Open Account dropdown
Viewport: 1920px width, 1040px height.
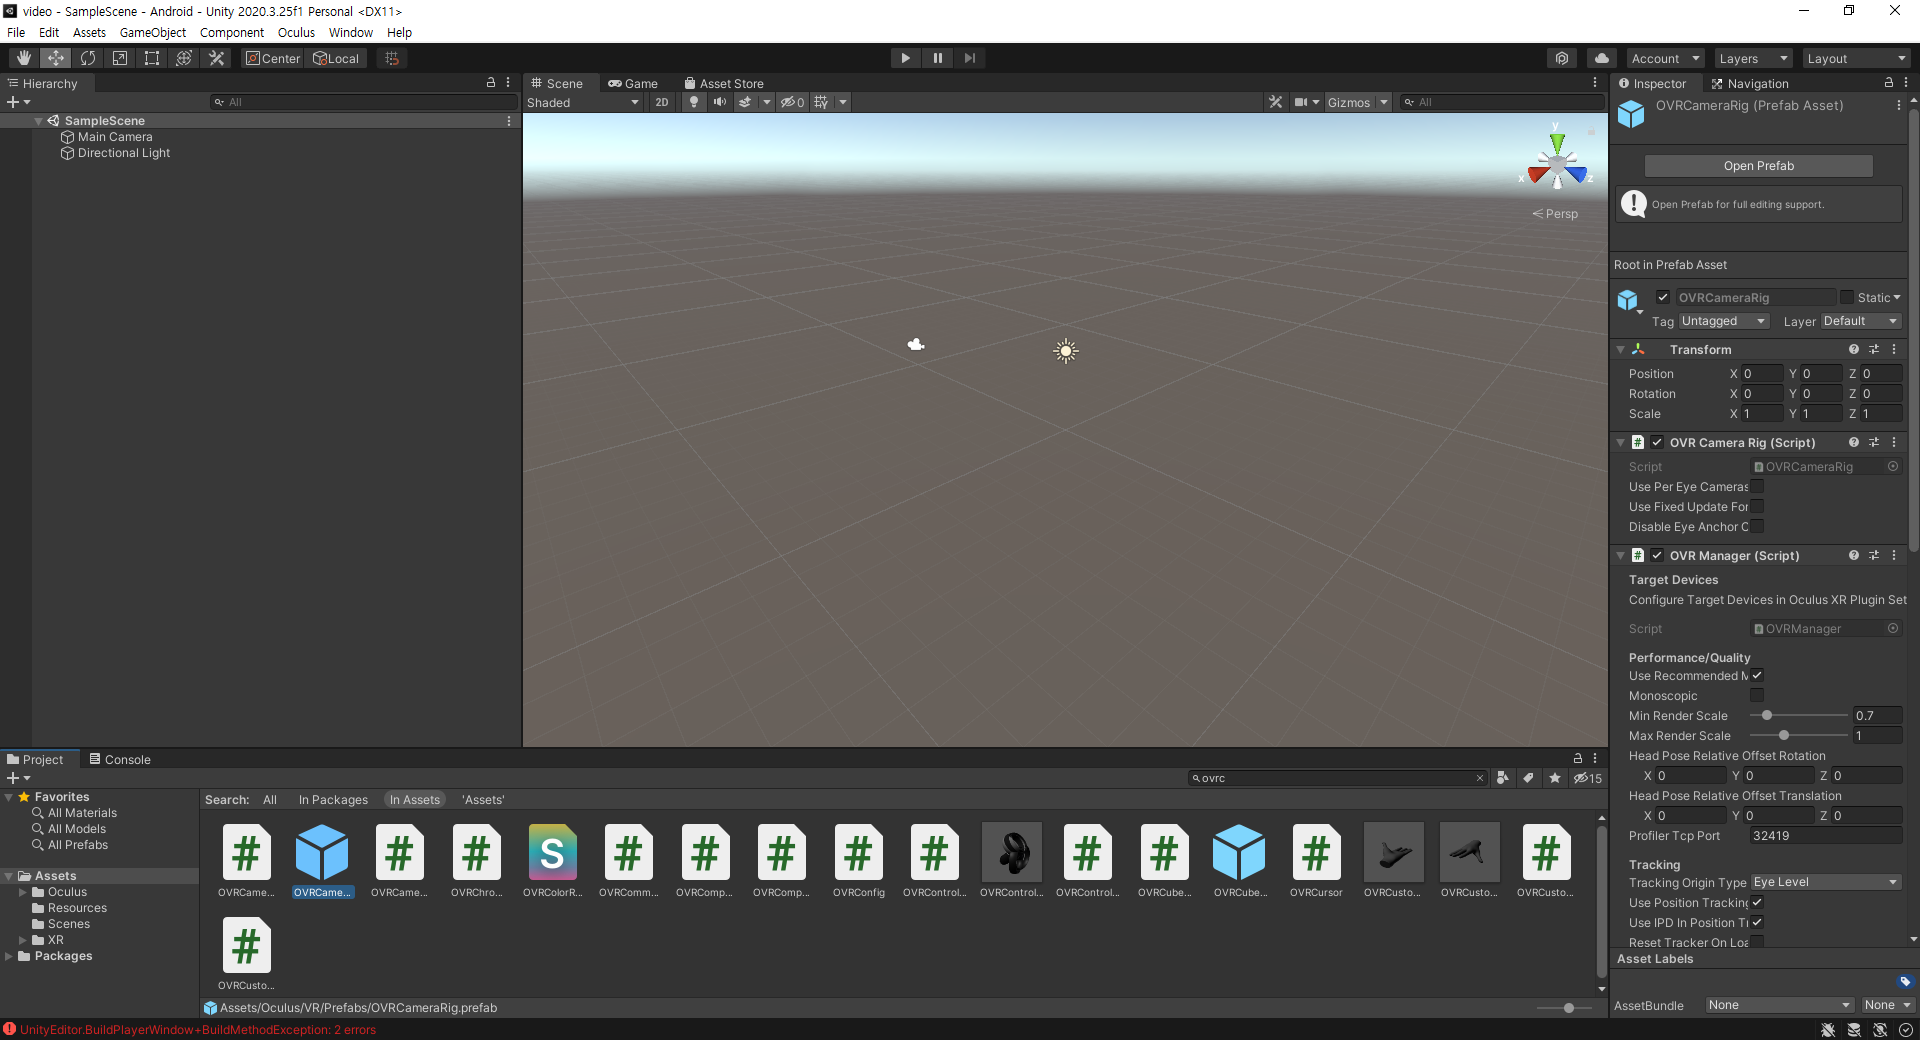pyautogui.click(x=1664, y=58)
